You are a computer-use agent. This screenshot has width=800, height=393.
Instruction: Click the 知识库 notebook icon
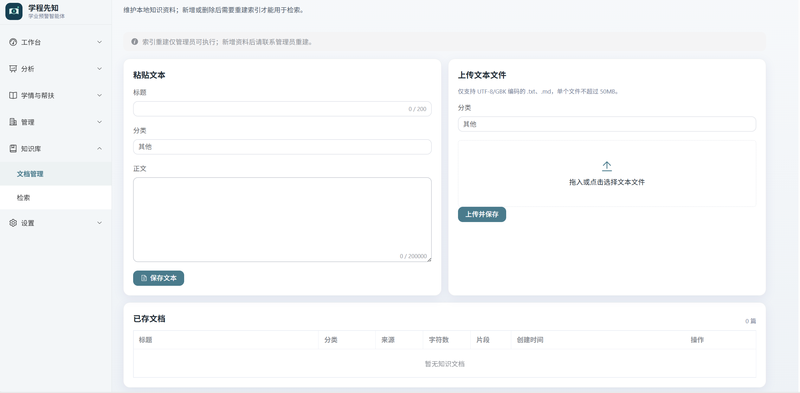pyautogui.click(x=13, y=149)
